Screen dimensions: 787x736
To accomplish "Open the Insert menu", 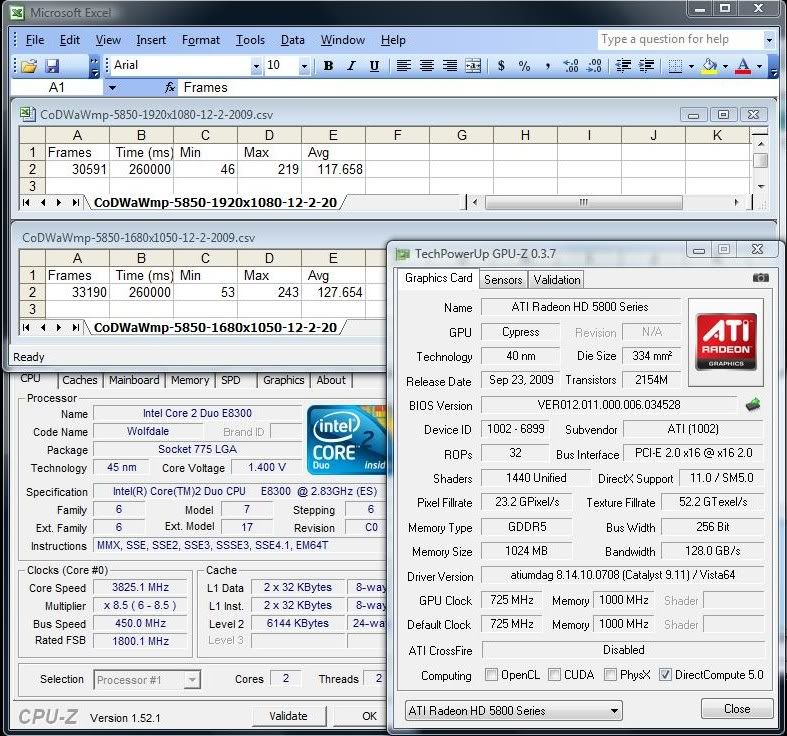I will tap(151, 40).
